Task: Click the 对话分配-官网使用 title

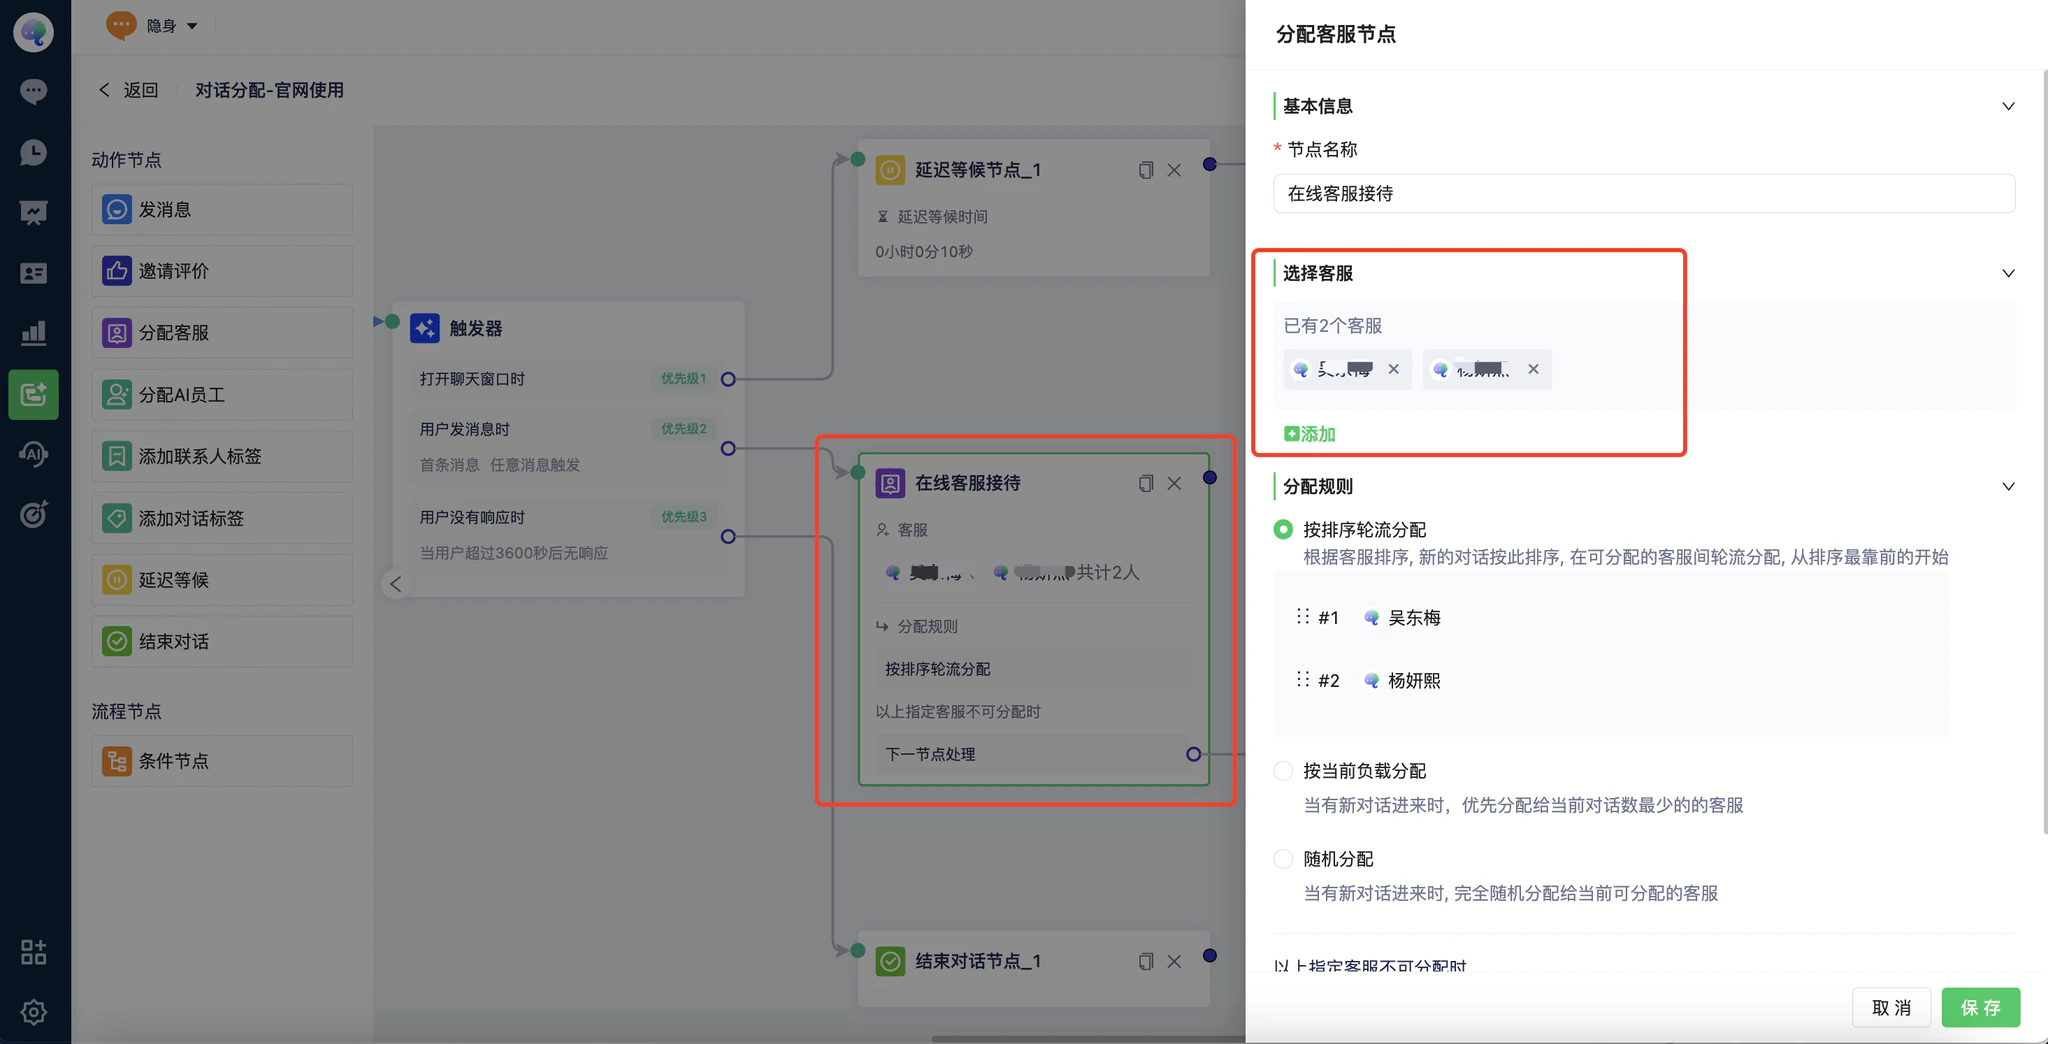Action: (x=269, y=90)
